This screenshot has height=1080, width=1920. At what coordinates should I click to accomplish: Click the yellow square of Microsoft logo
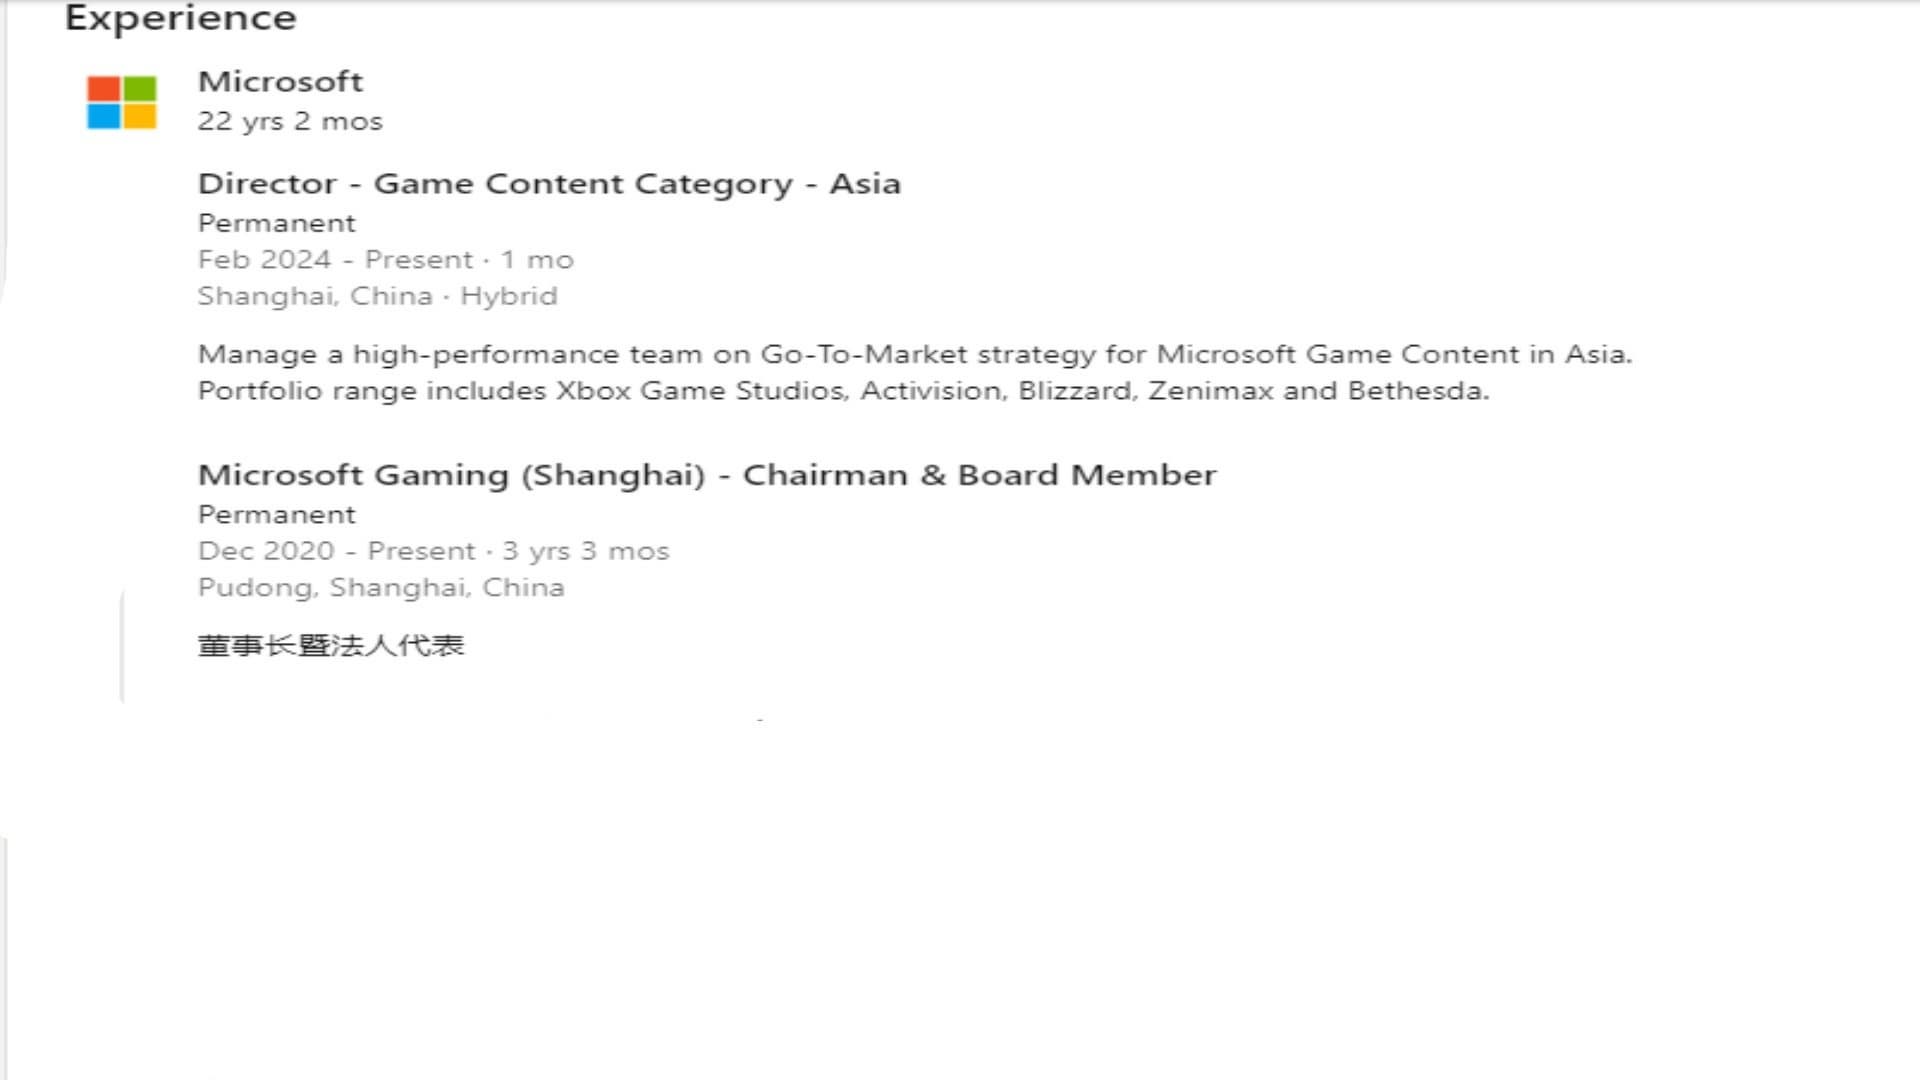click(140, 117)
